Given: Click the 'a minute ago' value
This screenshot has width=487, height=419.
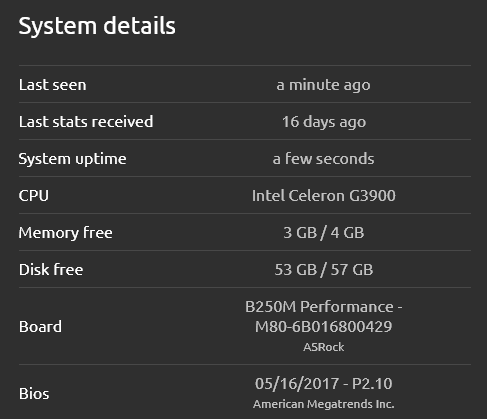Looking at the screenshot, I should pos(323,85).
